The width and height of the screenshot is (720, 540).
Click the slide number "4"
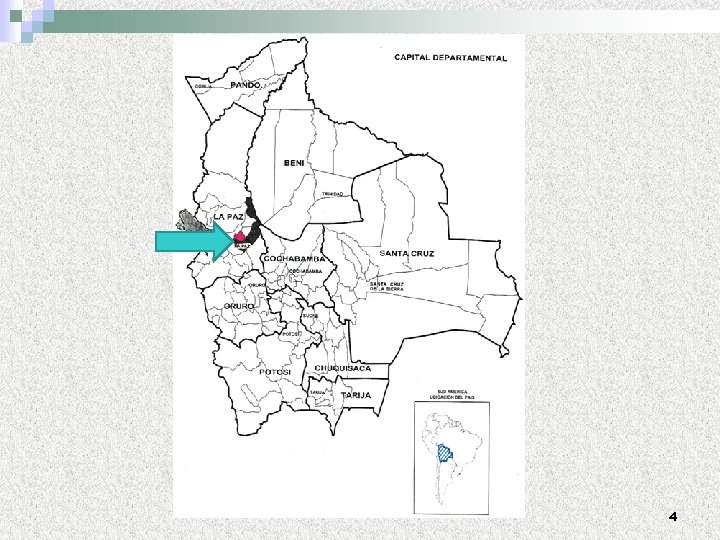pyautogui.click(x=673, y=517)
